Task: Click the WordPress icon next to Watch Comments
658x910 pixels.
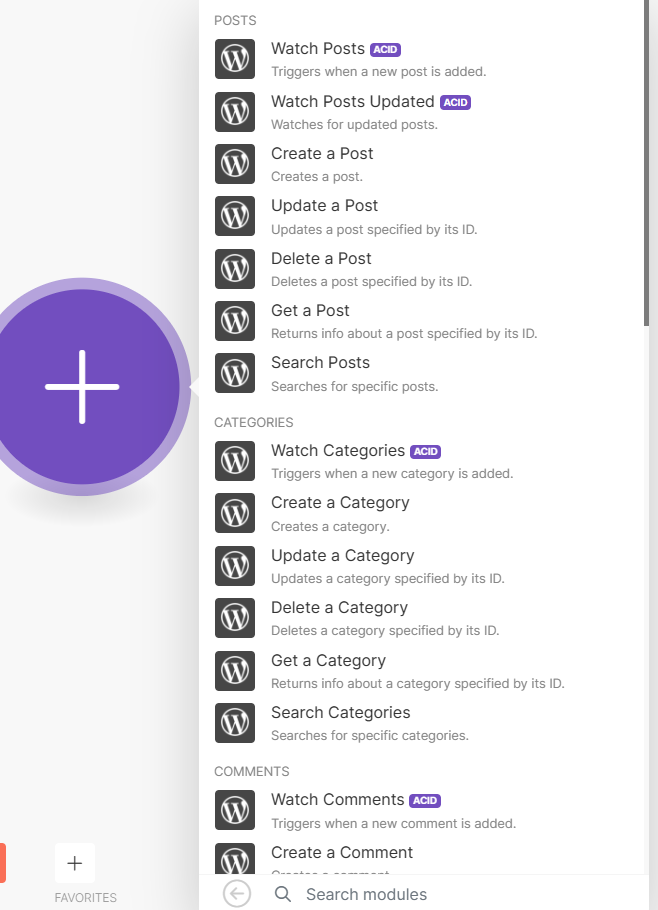Action: [x=235, y=810]
